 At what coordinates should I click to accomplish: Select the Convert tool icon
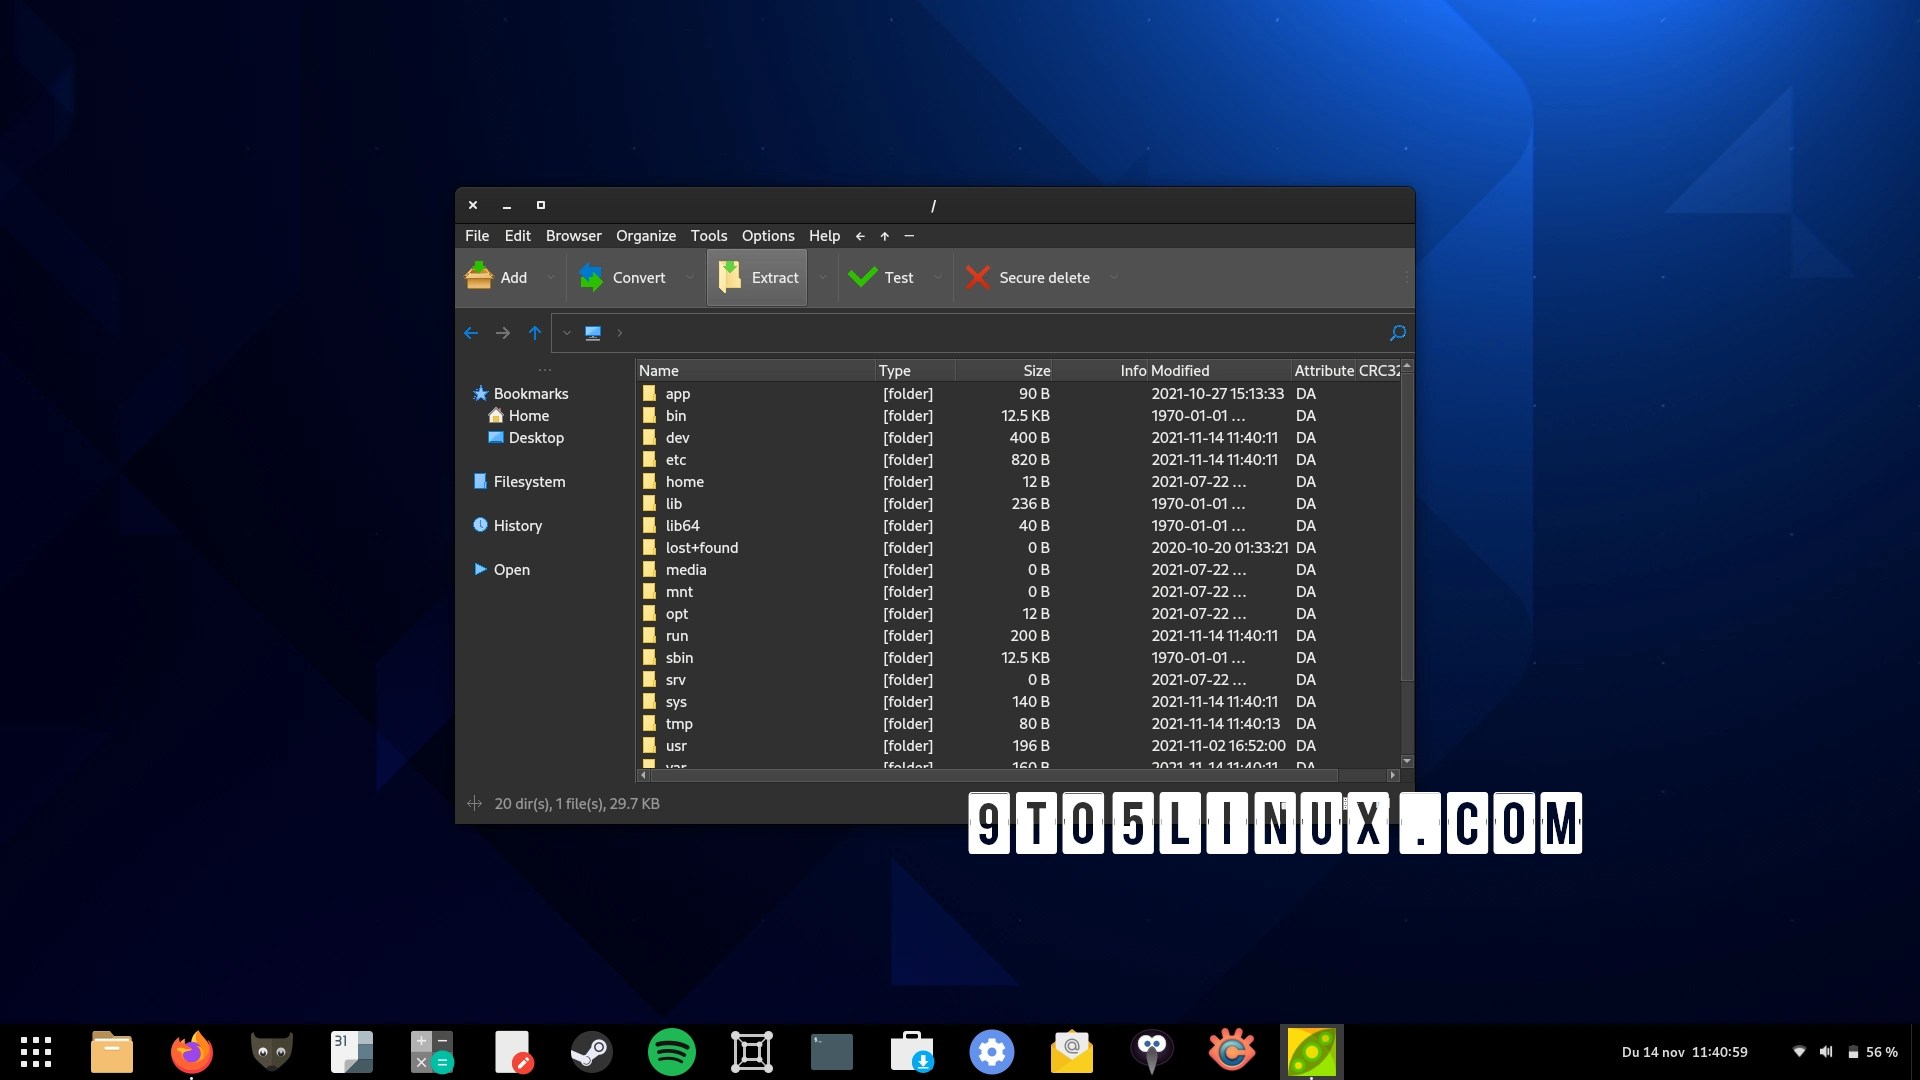click(x=592, y=277)
